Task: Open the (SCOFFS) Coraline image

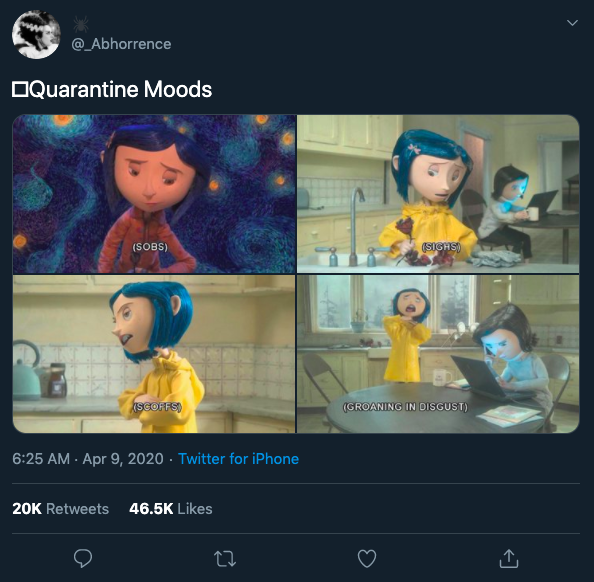Action: point(154,354)
